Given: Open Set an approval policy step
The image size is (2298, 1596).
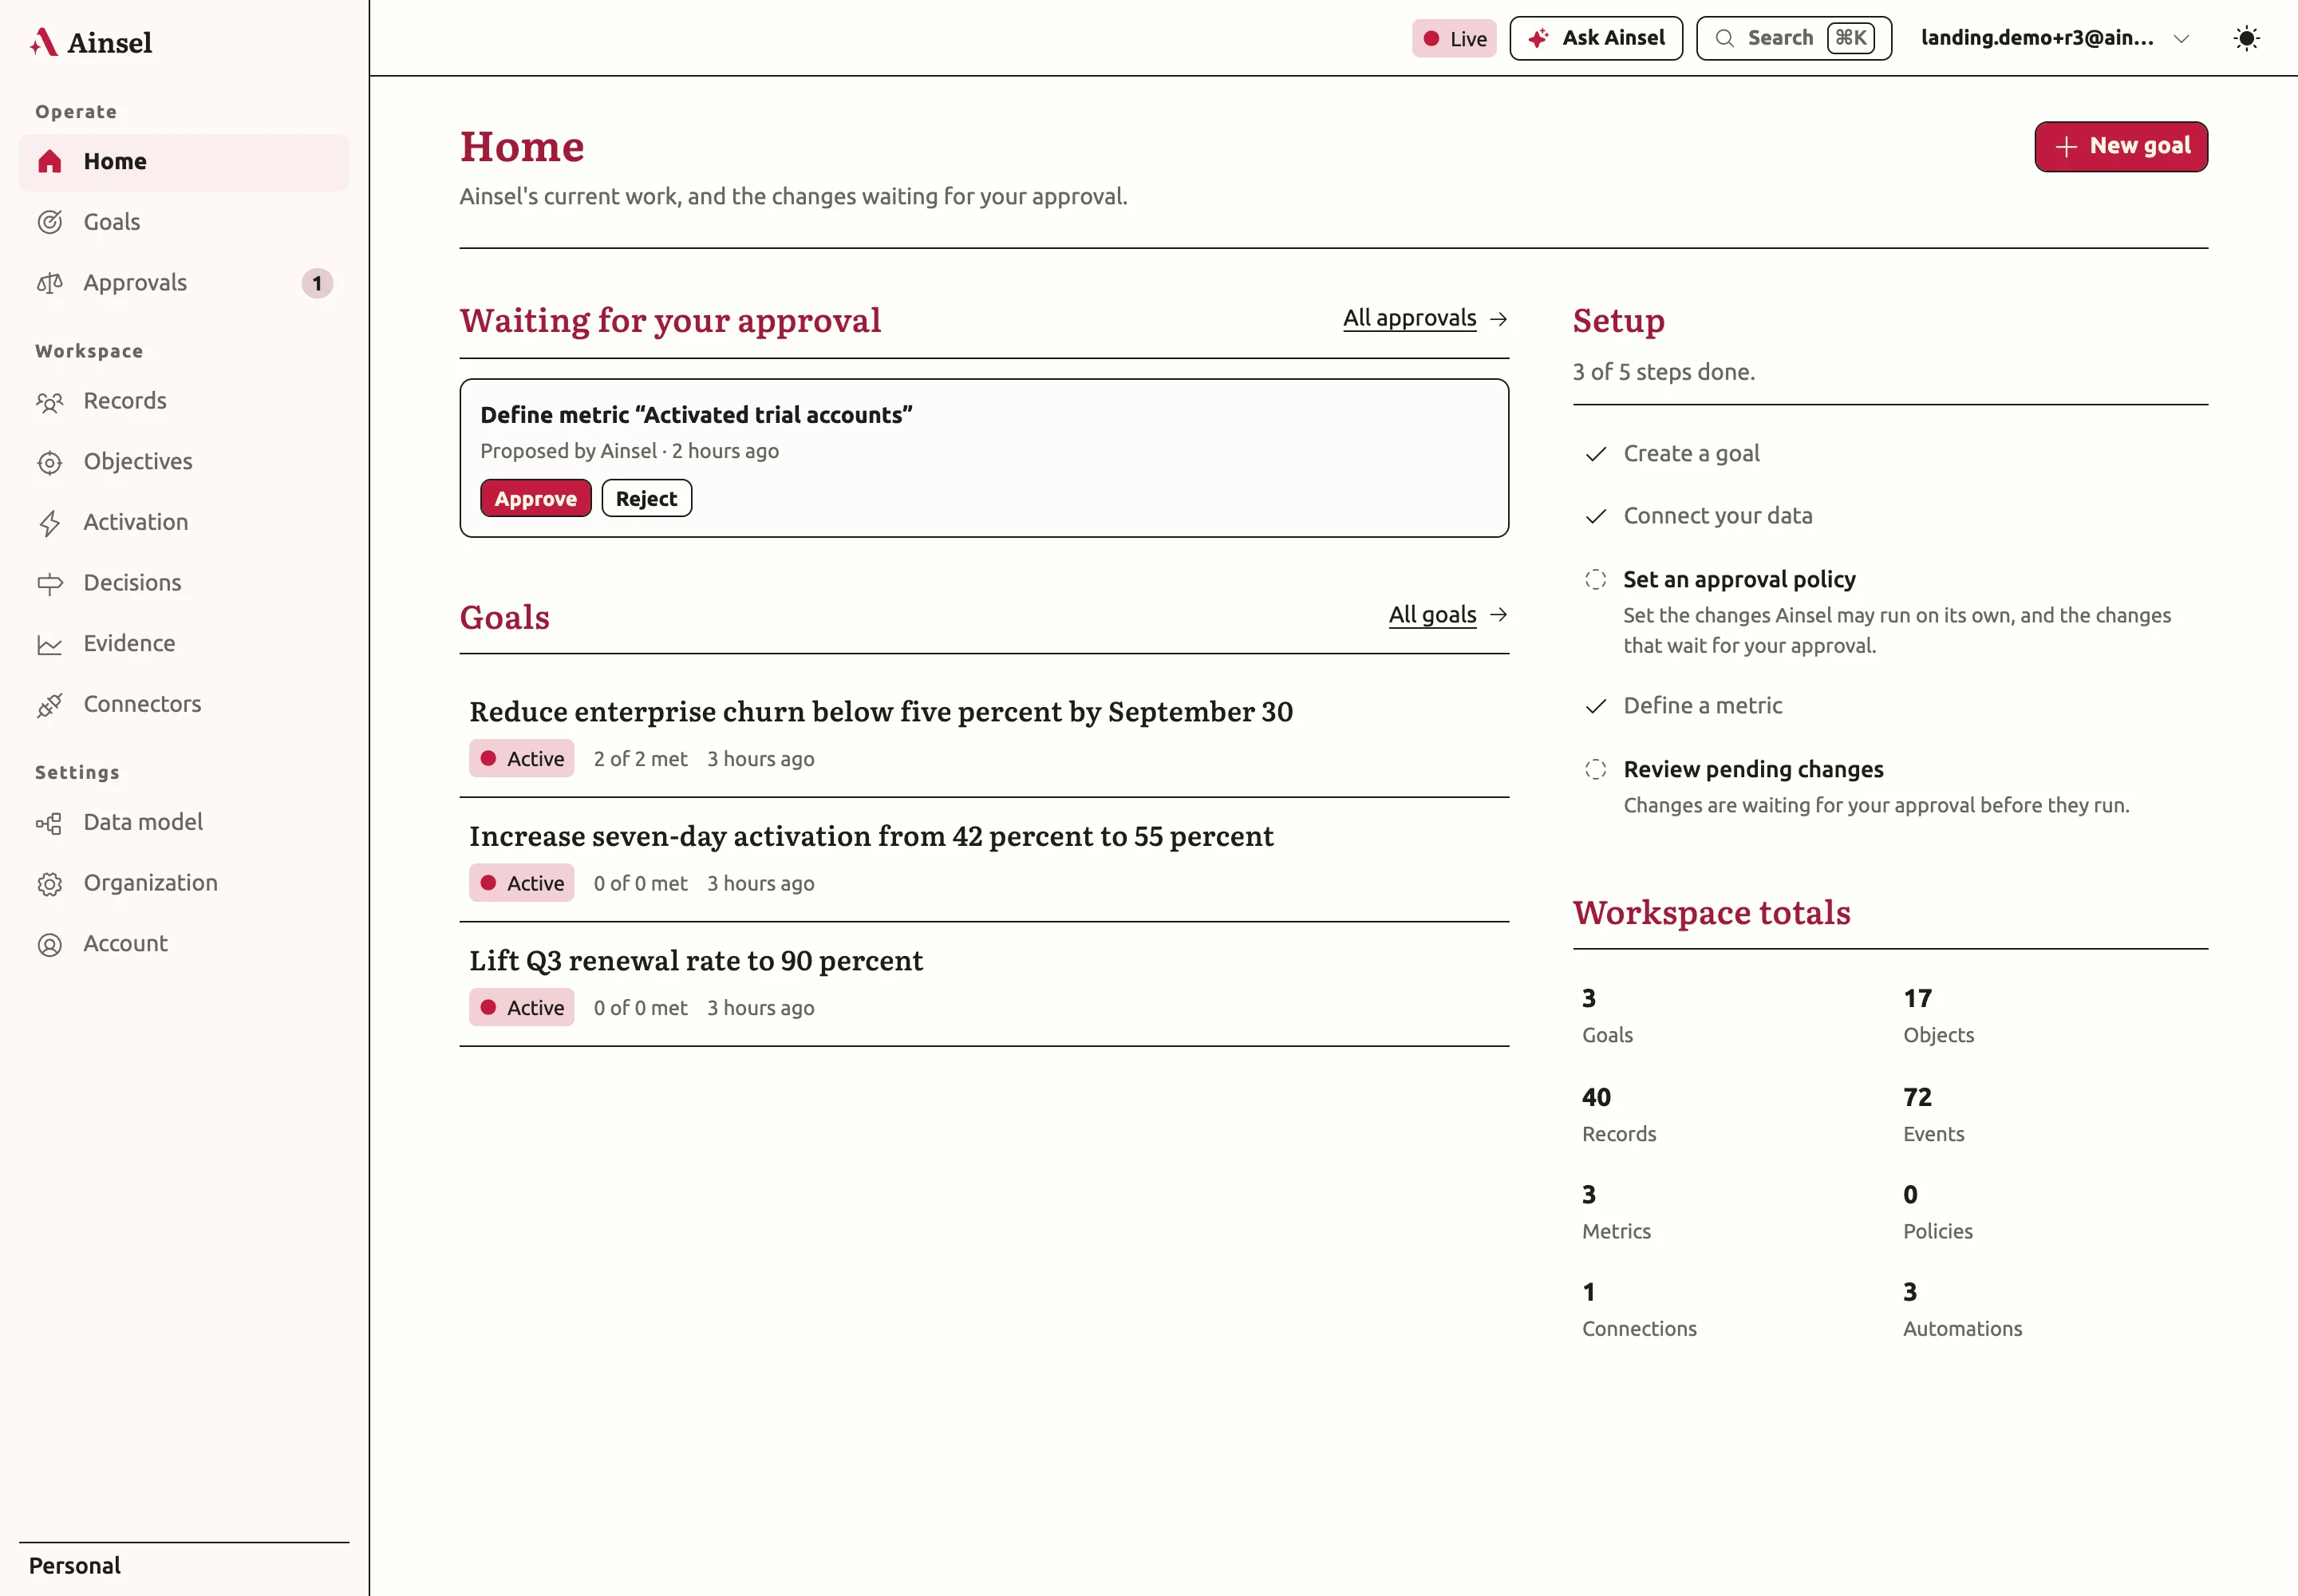Looking at the screenshot, I should [x=1739, y=580].
